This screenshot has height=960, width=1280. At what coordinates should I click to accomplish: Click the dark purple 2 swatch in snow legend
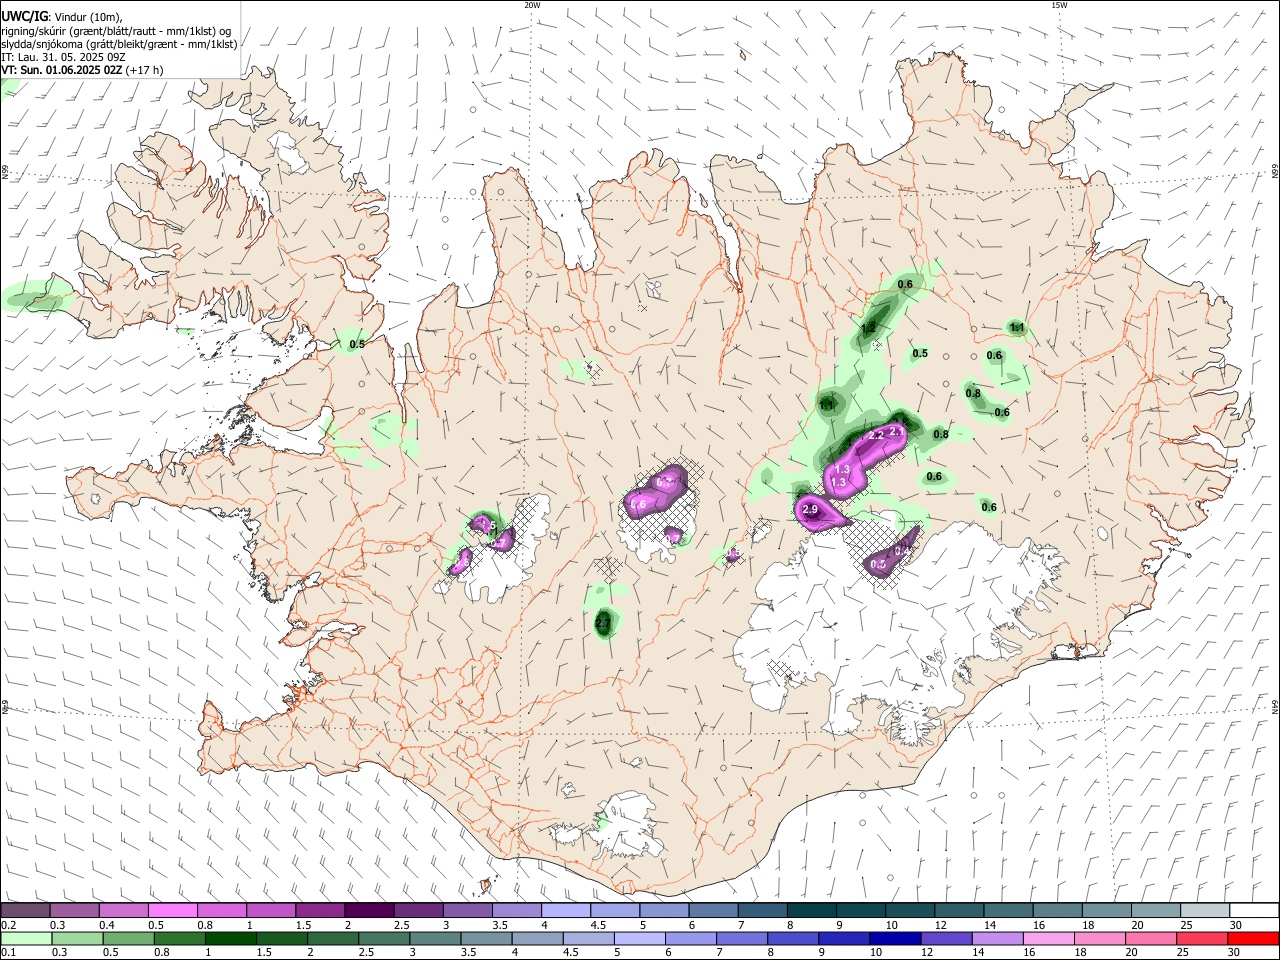[x=368, y=910]
